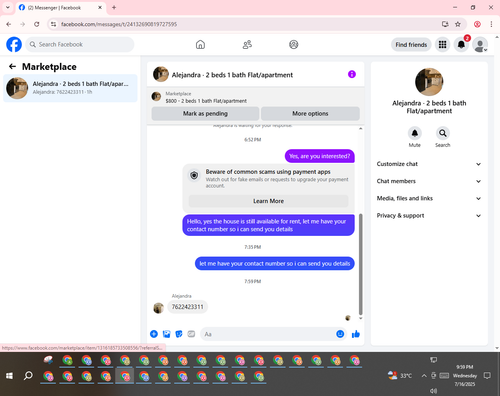
Task: Open more actions plus icon in composer
Action: pos(154,334)
